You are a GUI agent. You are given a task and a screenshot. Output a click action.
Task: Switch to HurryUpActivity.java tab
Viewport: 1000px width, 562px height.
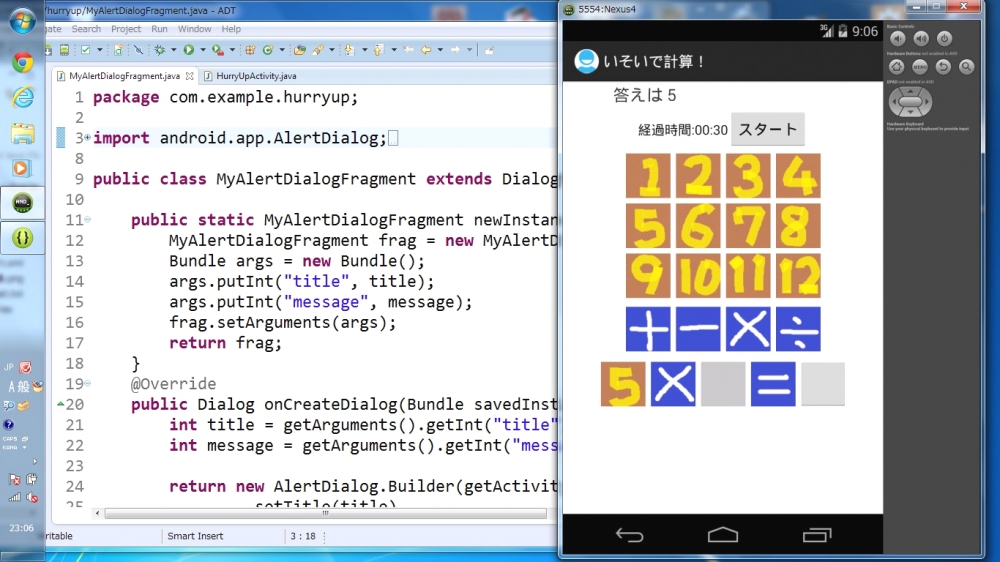[253, 76]
